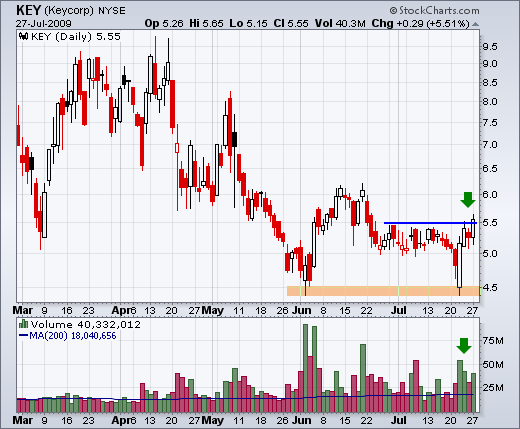Viewport: 520px width, 429px height.
Task: Click the 75M volume axis label
Action: coord(493,341)
